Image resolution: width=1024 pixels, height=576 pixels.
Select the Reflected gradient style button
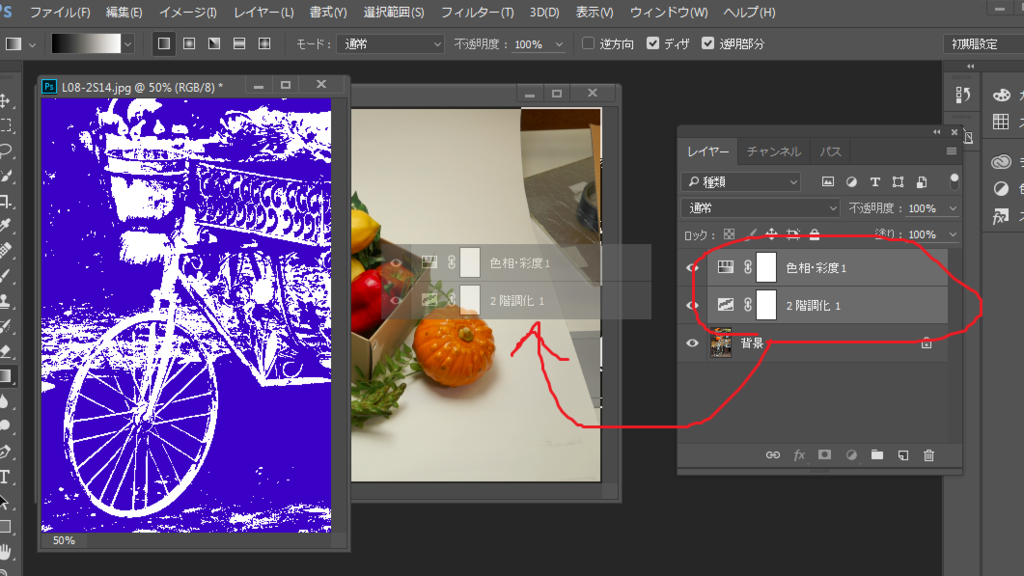239,44
